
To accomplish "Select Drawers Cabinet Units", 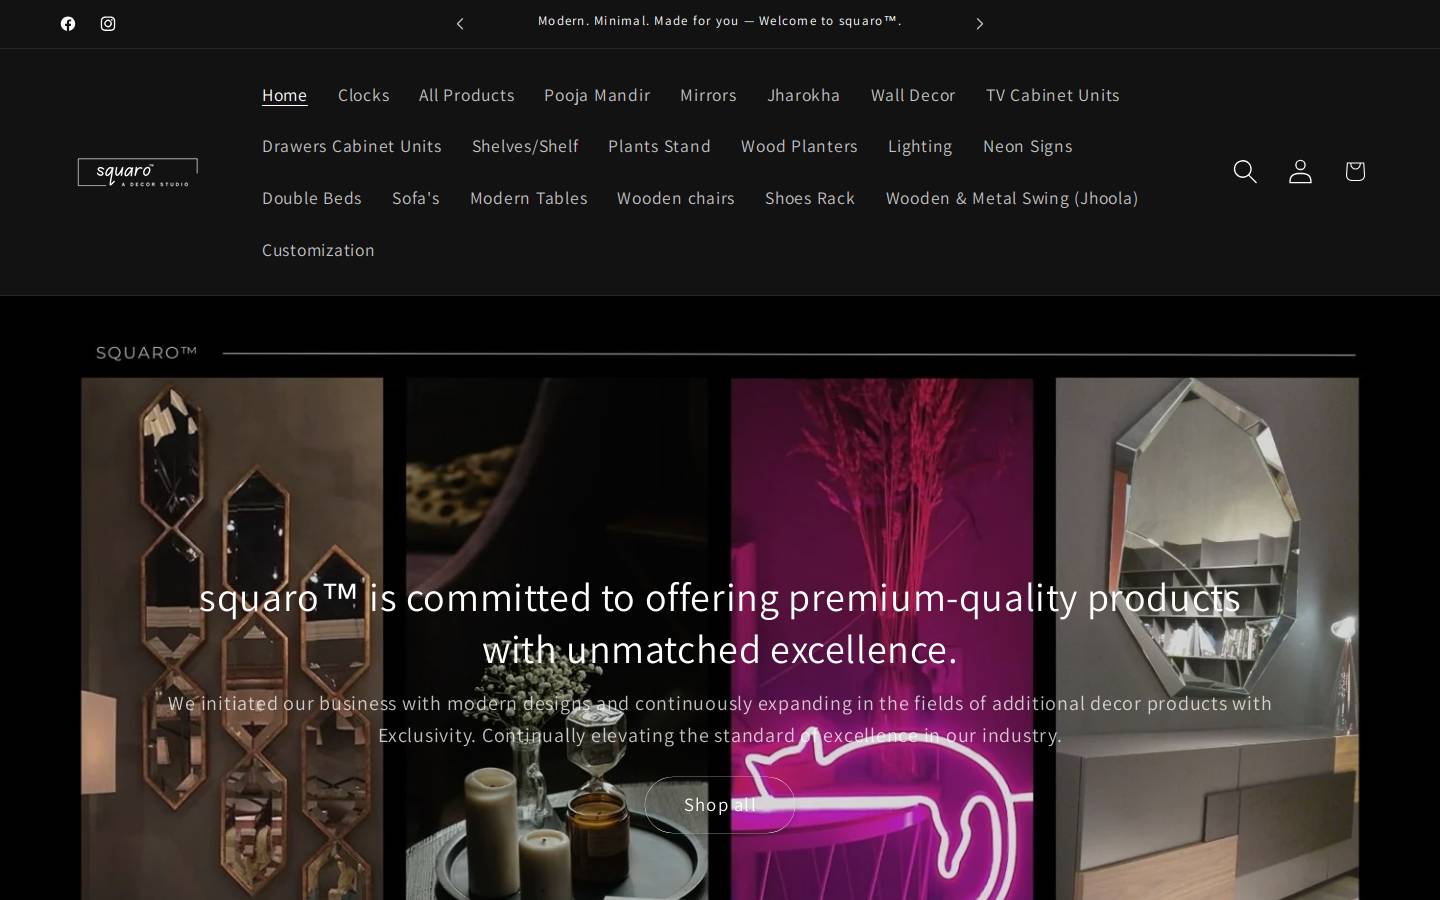I will tap(352, 146).
